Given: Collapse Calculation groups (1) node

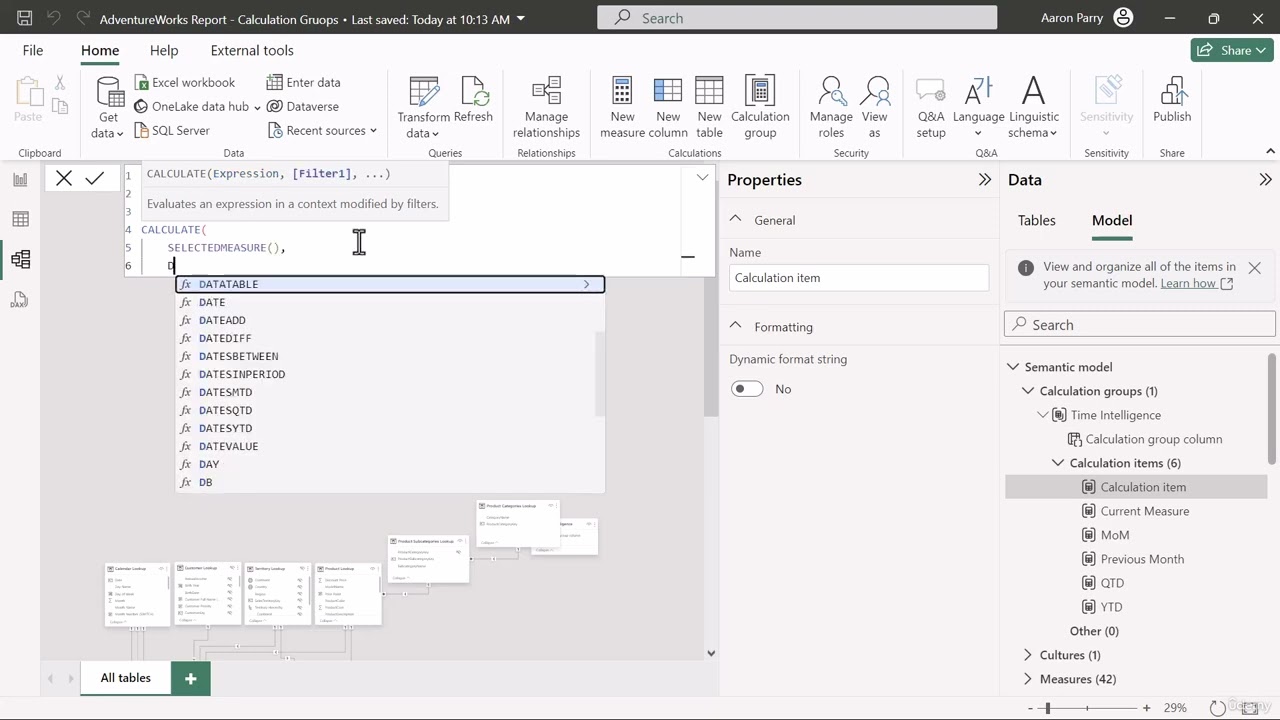Looking at the screenshot, I should pos(1028,391).
